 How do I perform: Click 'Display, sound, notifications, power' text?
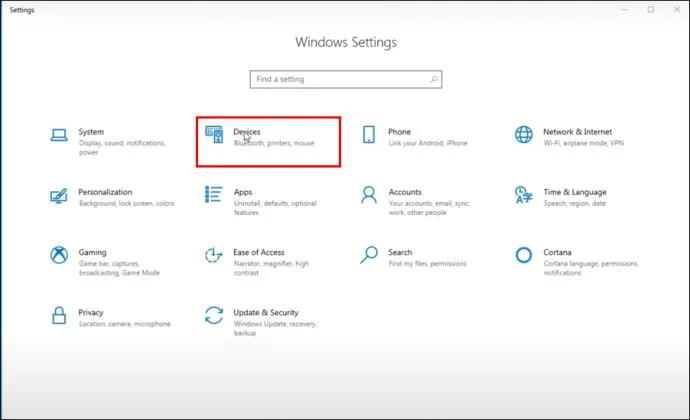tap(122, 147)
